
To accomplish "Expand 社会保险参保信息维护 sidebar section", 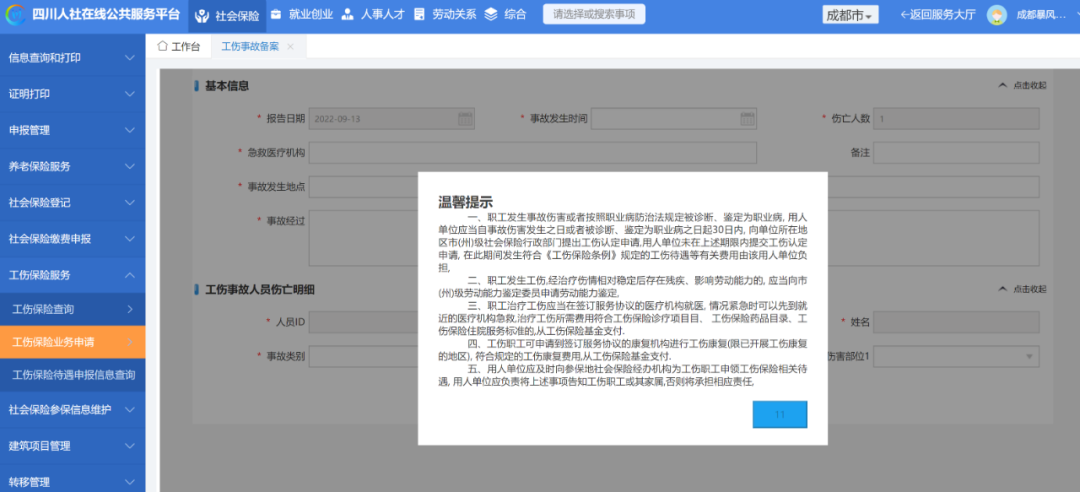I will click(72, 409).
